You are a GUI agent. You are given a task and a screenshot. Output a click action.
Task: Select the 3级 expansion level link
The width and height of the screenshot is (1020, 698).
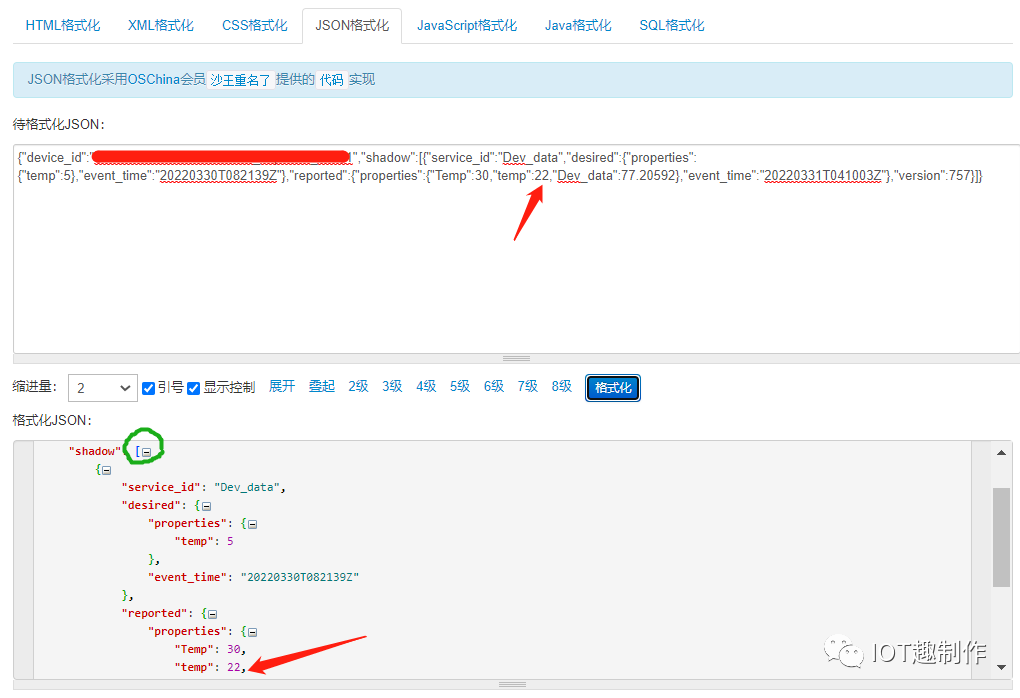click(x=391, y=386)
